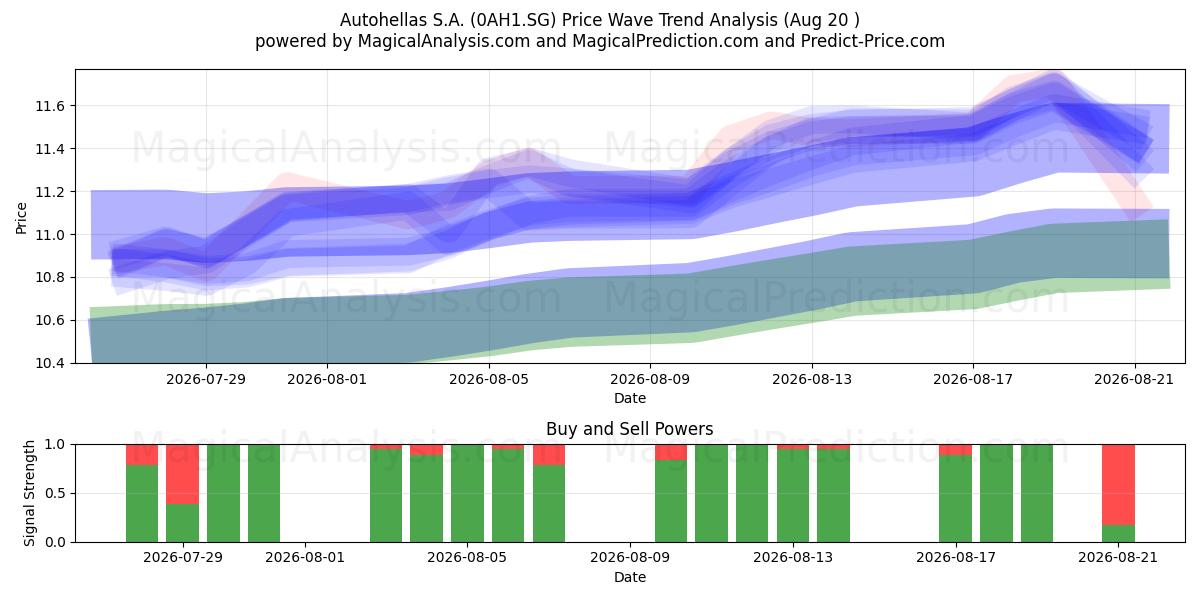Click the full green buy bar at 2026-08-05
Image resolution: width=1200 pixels, height=600 pixels.
467,493
